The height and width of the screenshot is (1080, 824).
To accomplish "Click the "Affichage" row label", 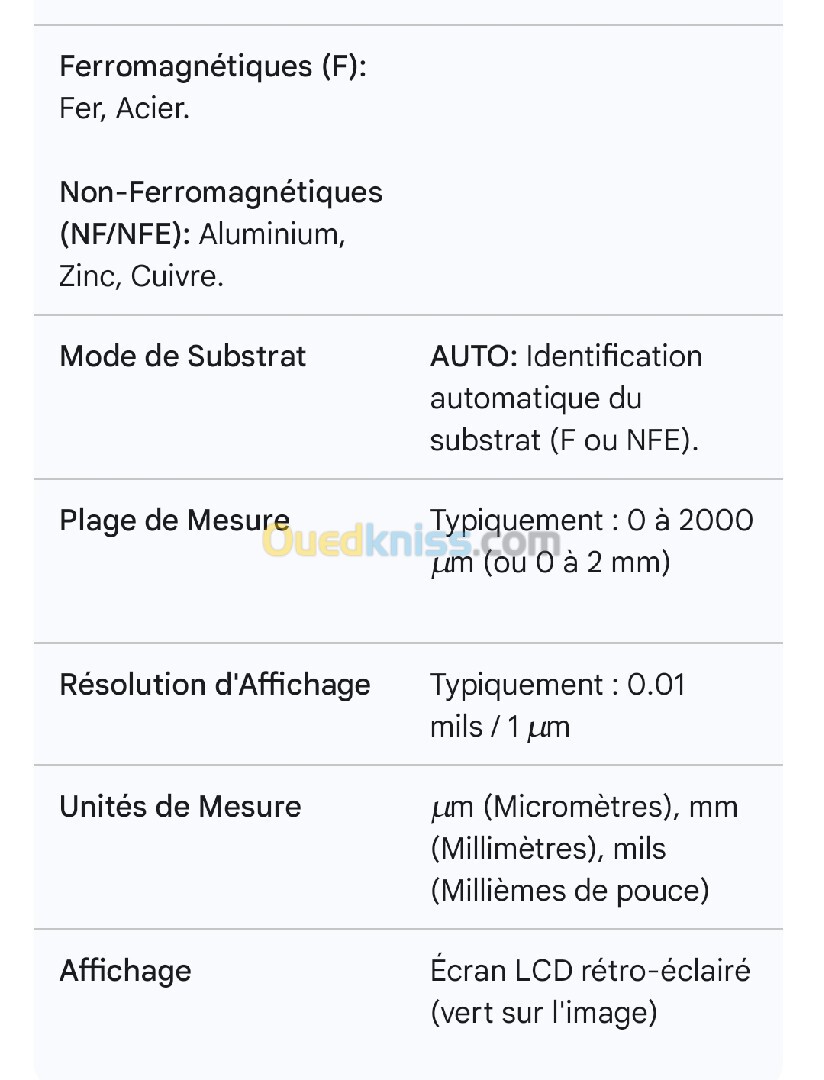I will 125,971.
